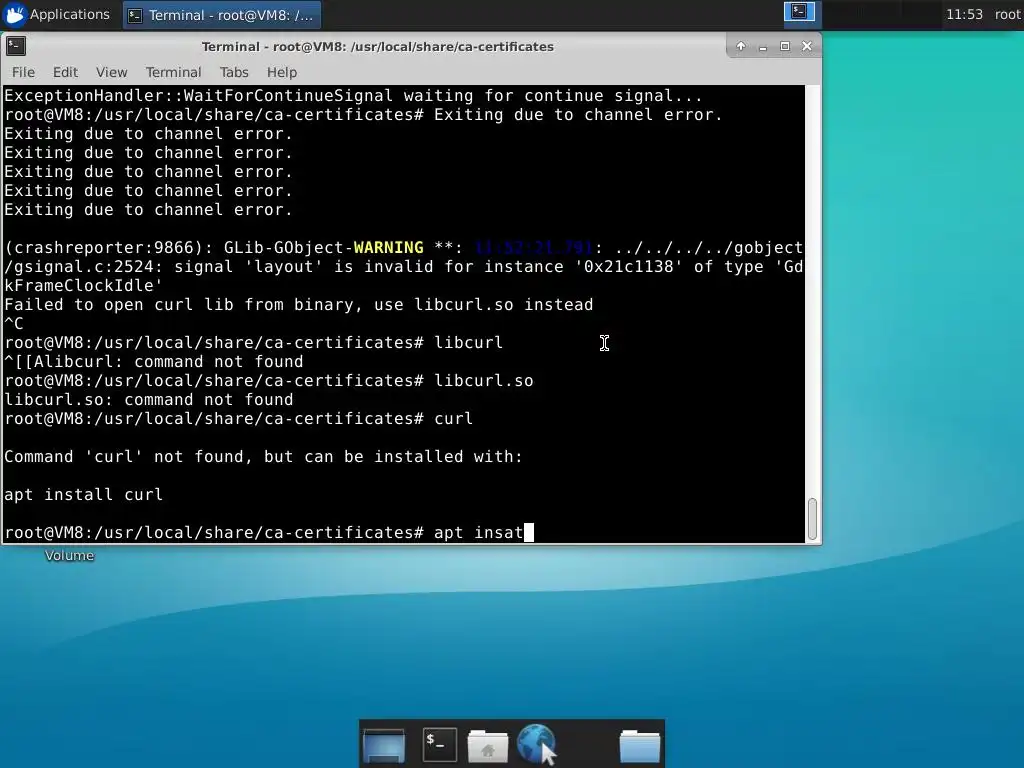Click Show Desktop icon in dock
The image size is (1024, 768).
383,745
